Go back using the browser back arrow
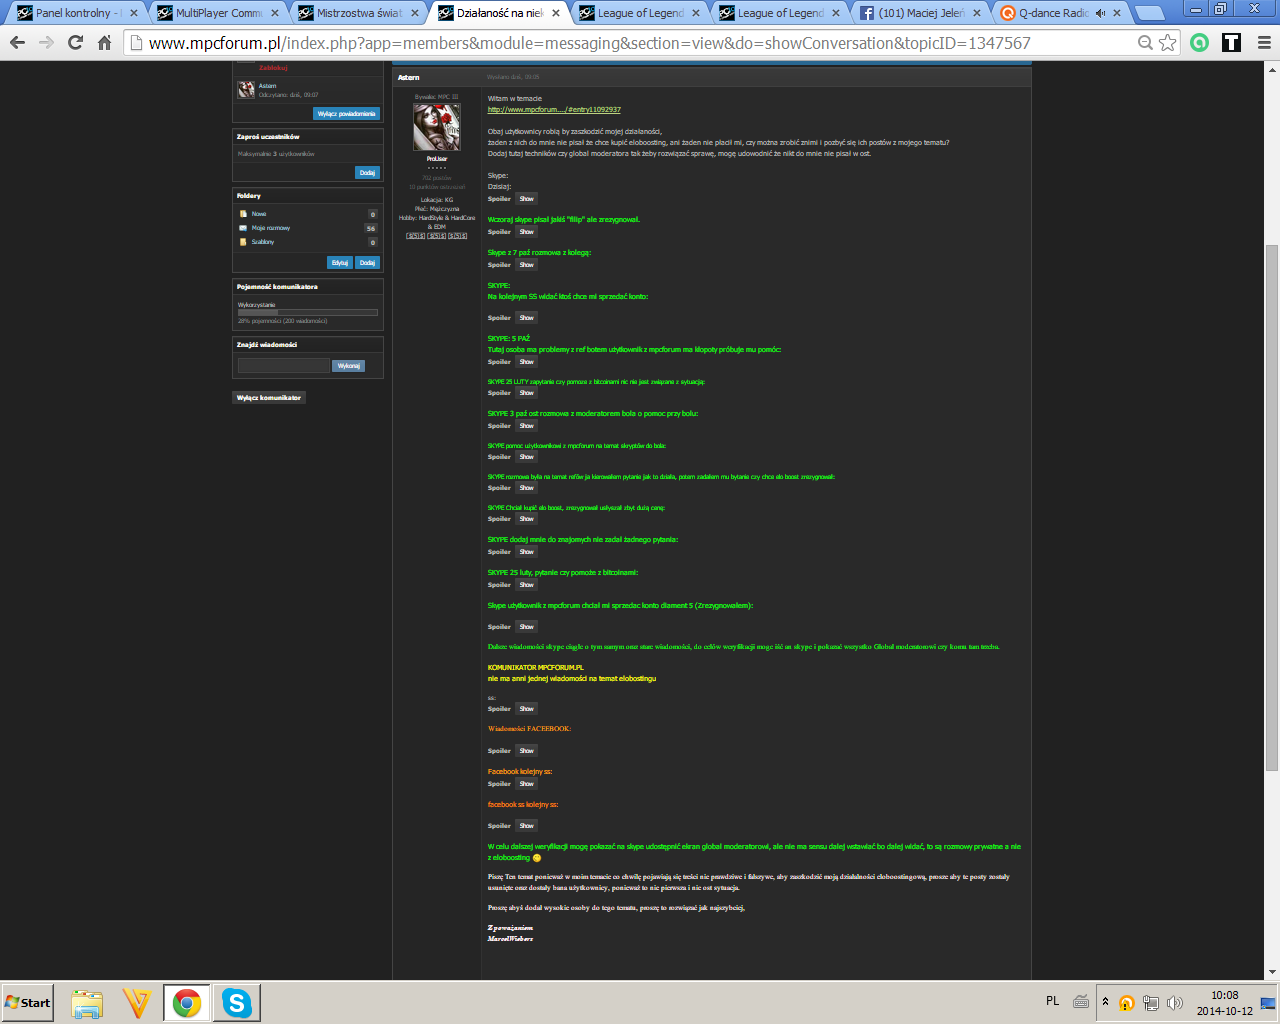Screen dimensions: 1280x1024 (17, 43)
